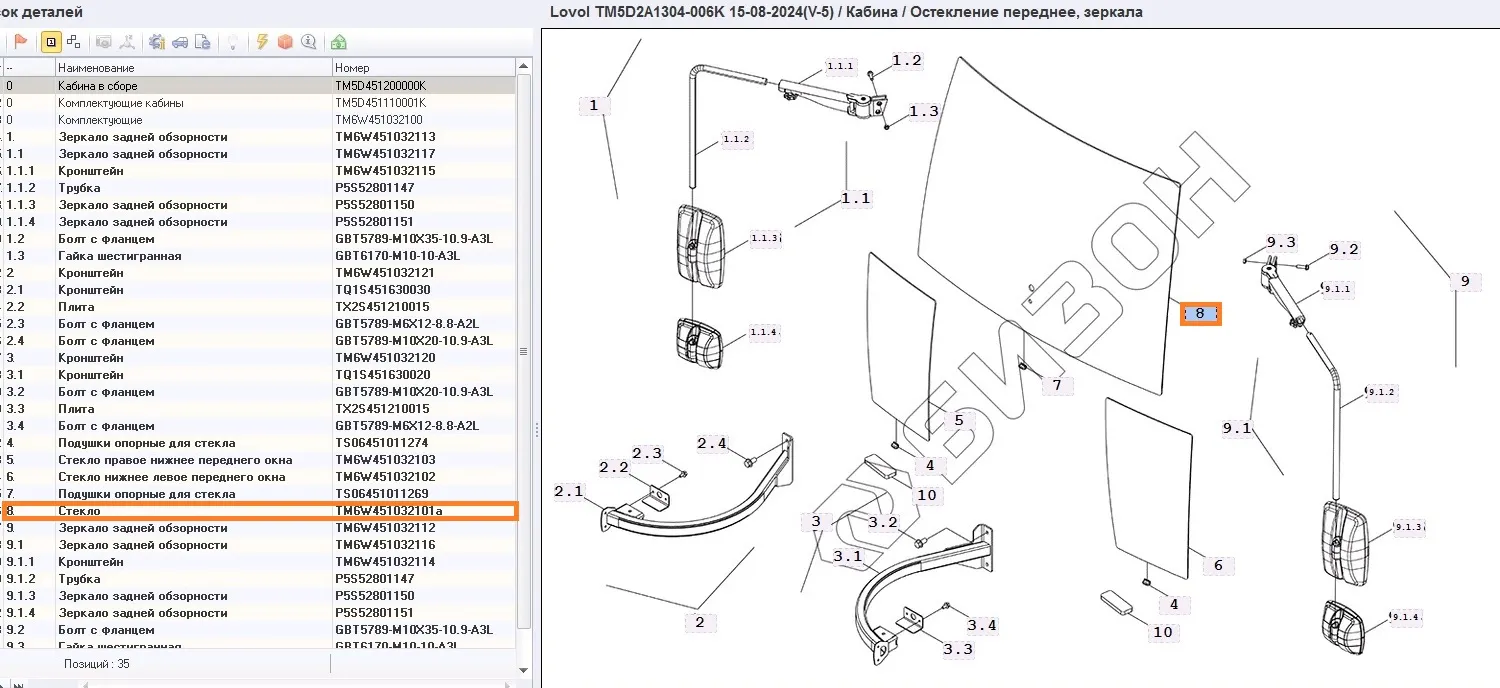Click the document with globe icon
This screenshot has width=1500, height=688.
click(x=203, y=42)
